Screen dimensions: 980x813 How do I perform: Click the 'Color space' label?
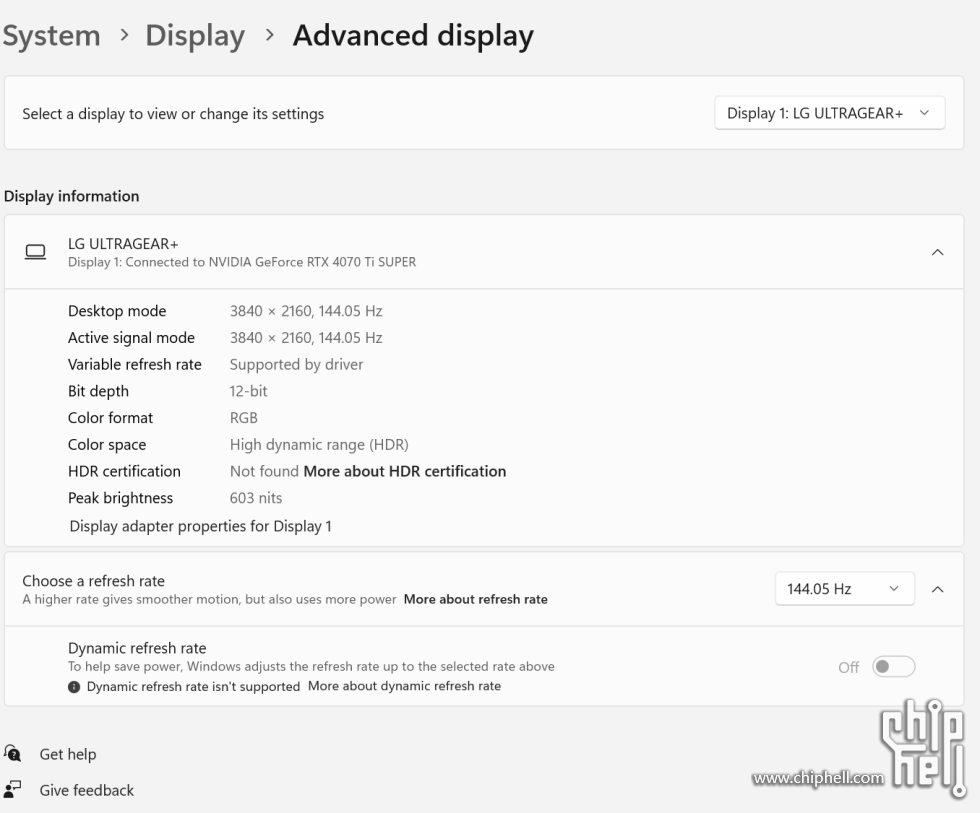pos(107,445)
